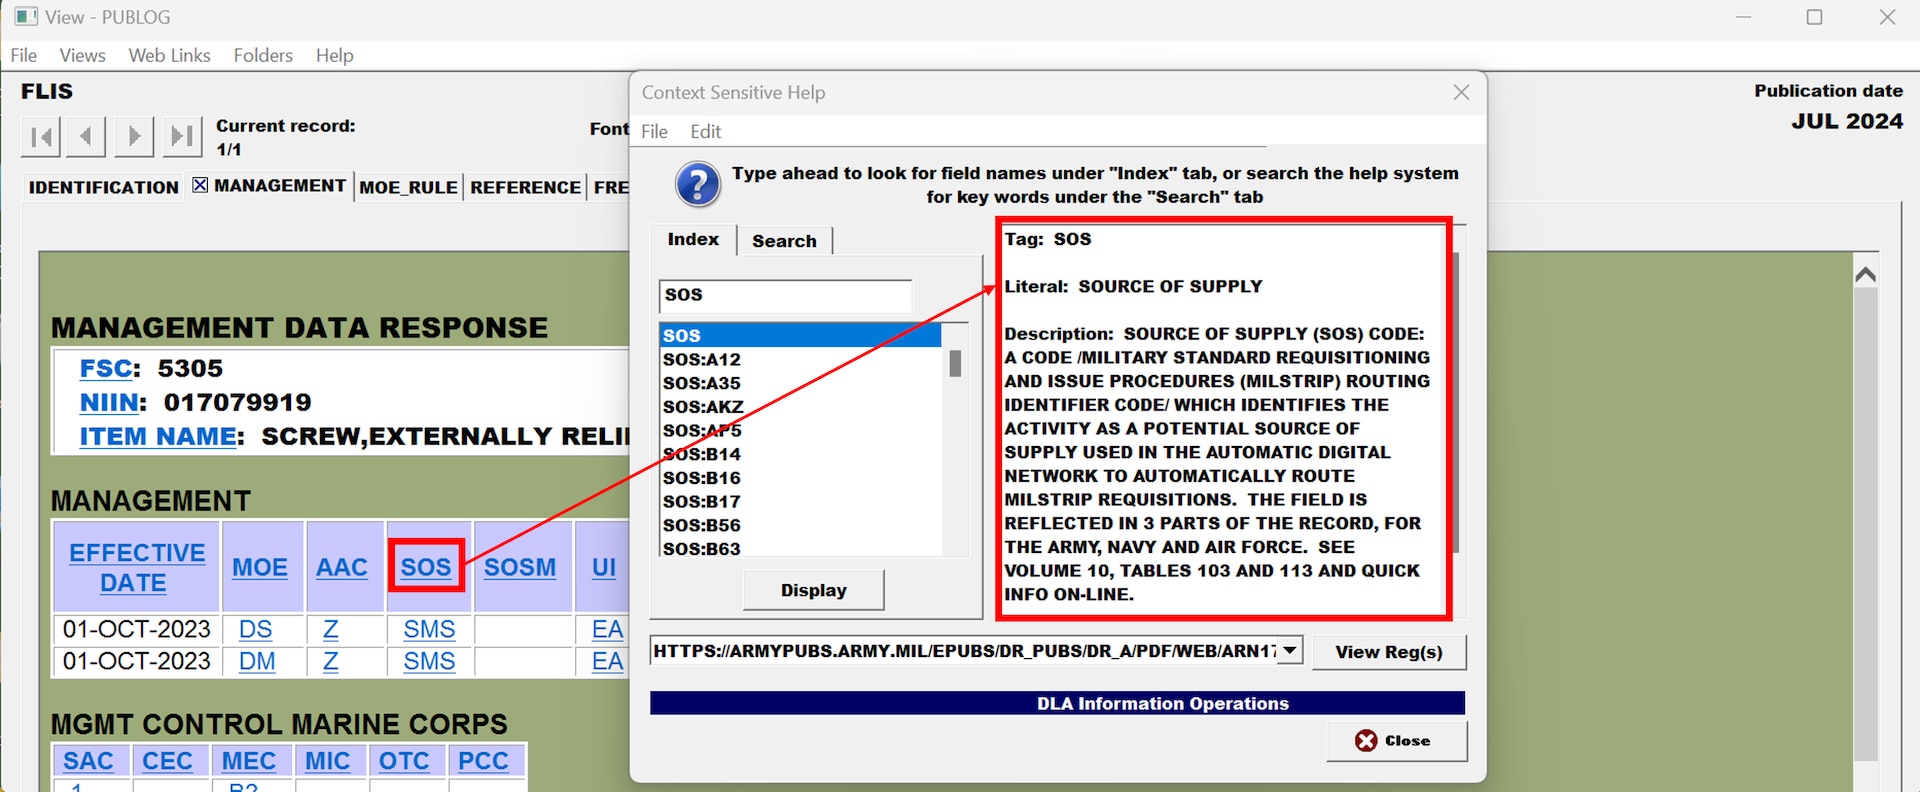Open the Views menu

pyautogui.click(x=82, y=55)
